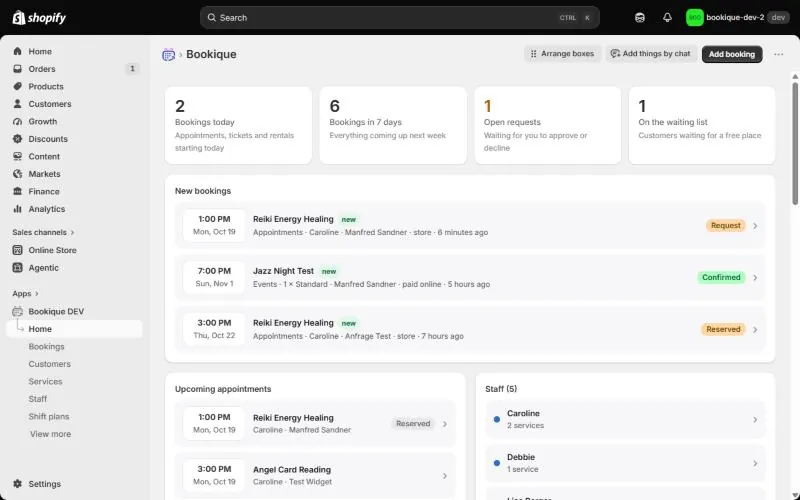800x500 pixels.
Task: Open the Bookings today card
Action: (238, 126)
